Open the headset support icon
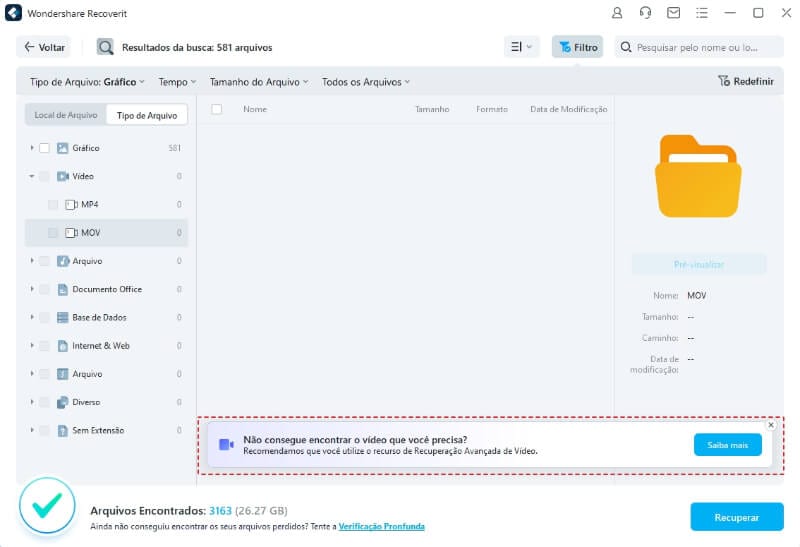Viewport: 800px width, 547px height. 645,13
